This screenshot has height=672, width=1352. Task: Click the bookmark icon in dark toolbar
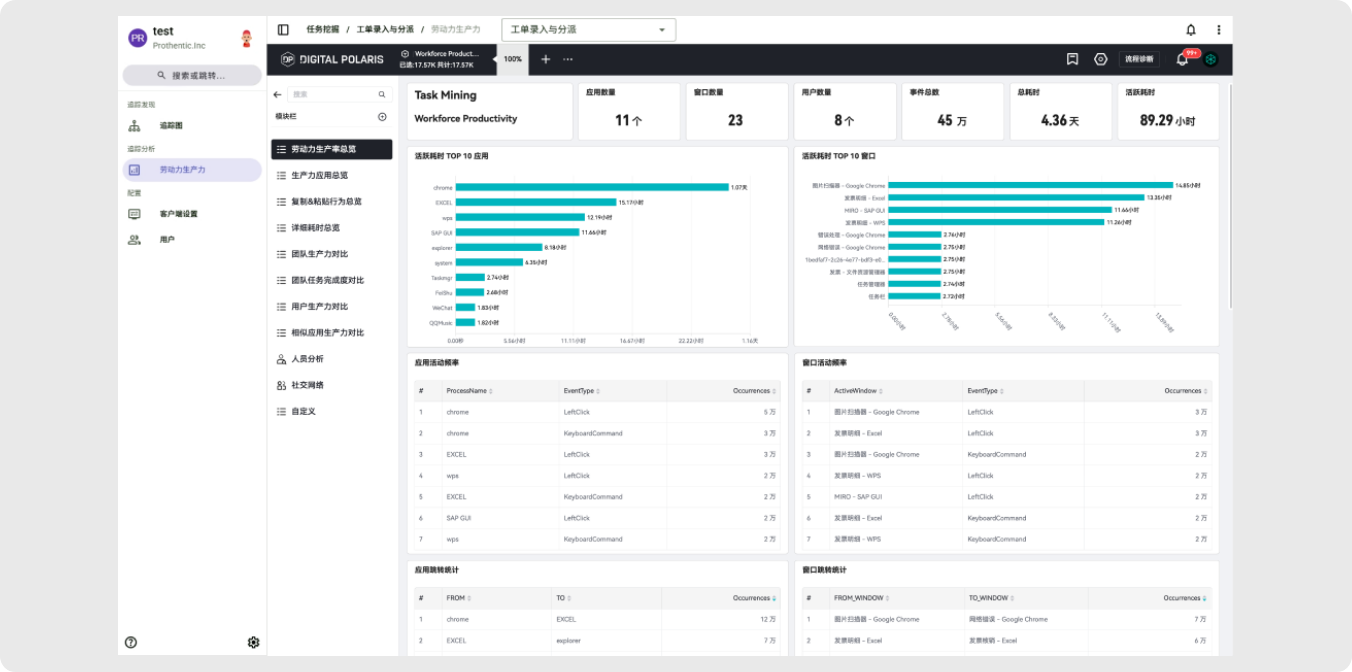pyautogui.click(x=1072, y=59)
